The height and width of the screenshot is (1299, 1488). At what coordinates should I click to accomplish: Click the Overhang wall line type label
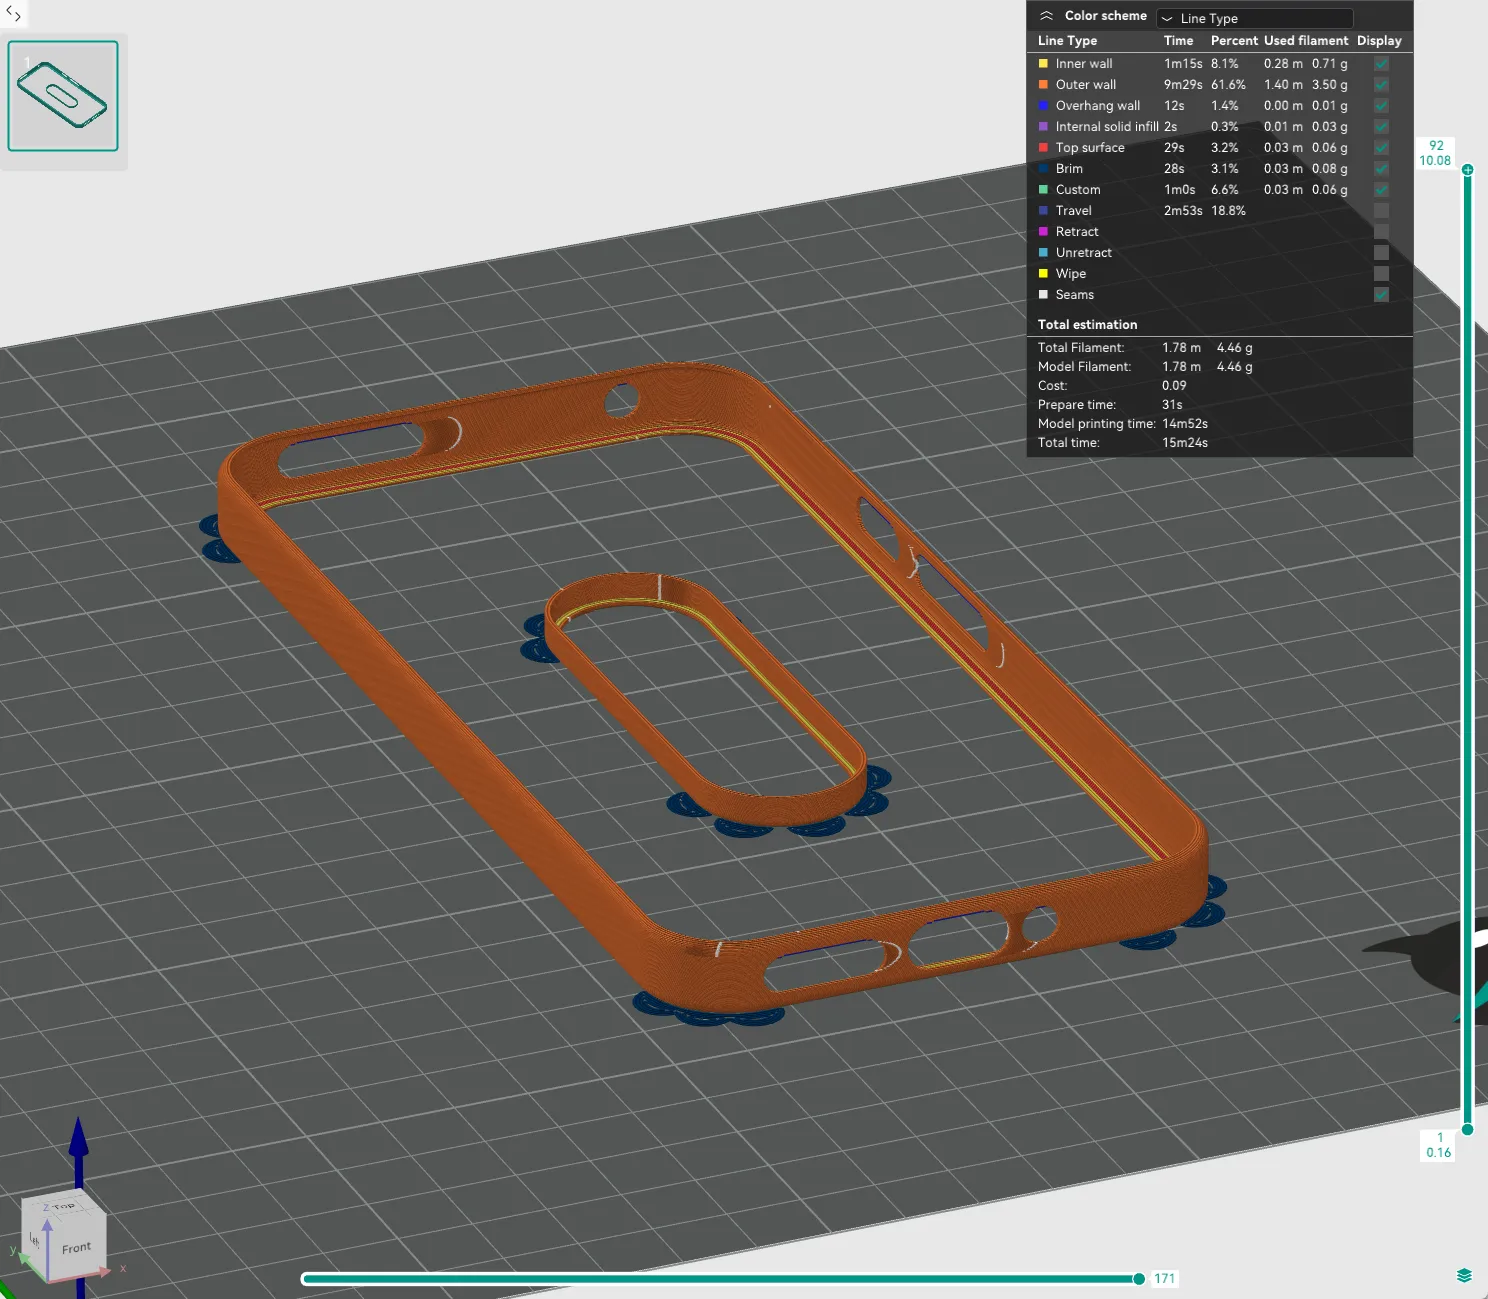pos(1097,106)
